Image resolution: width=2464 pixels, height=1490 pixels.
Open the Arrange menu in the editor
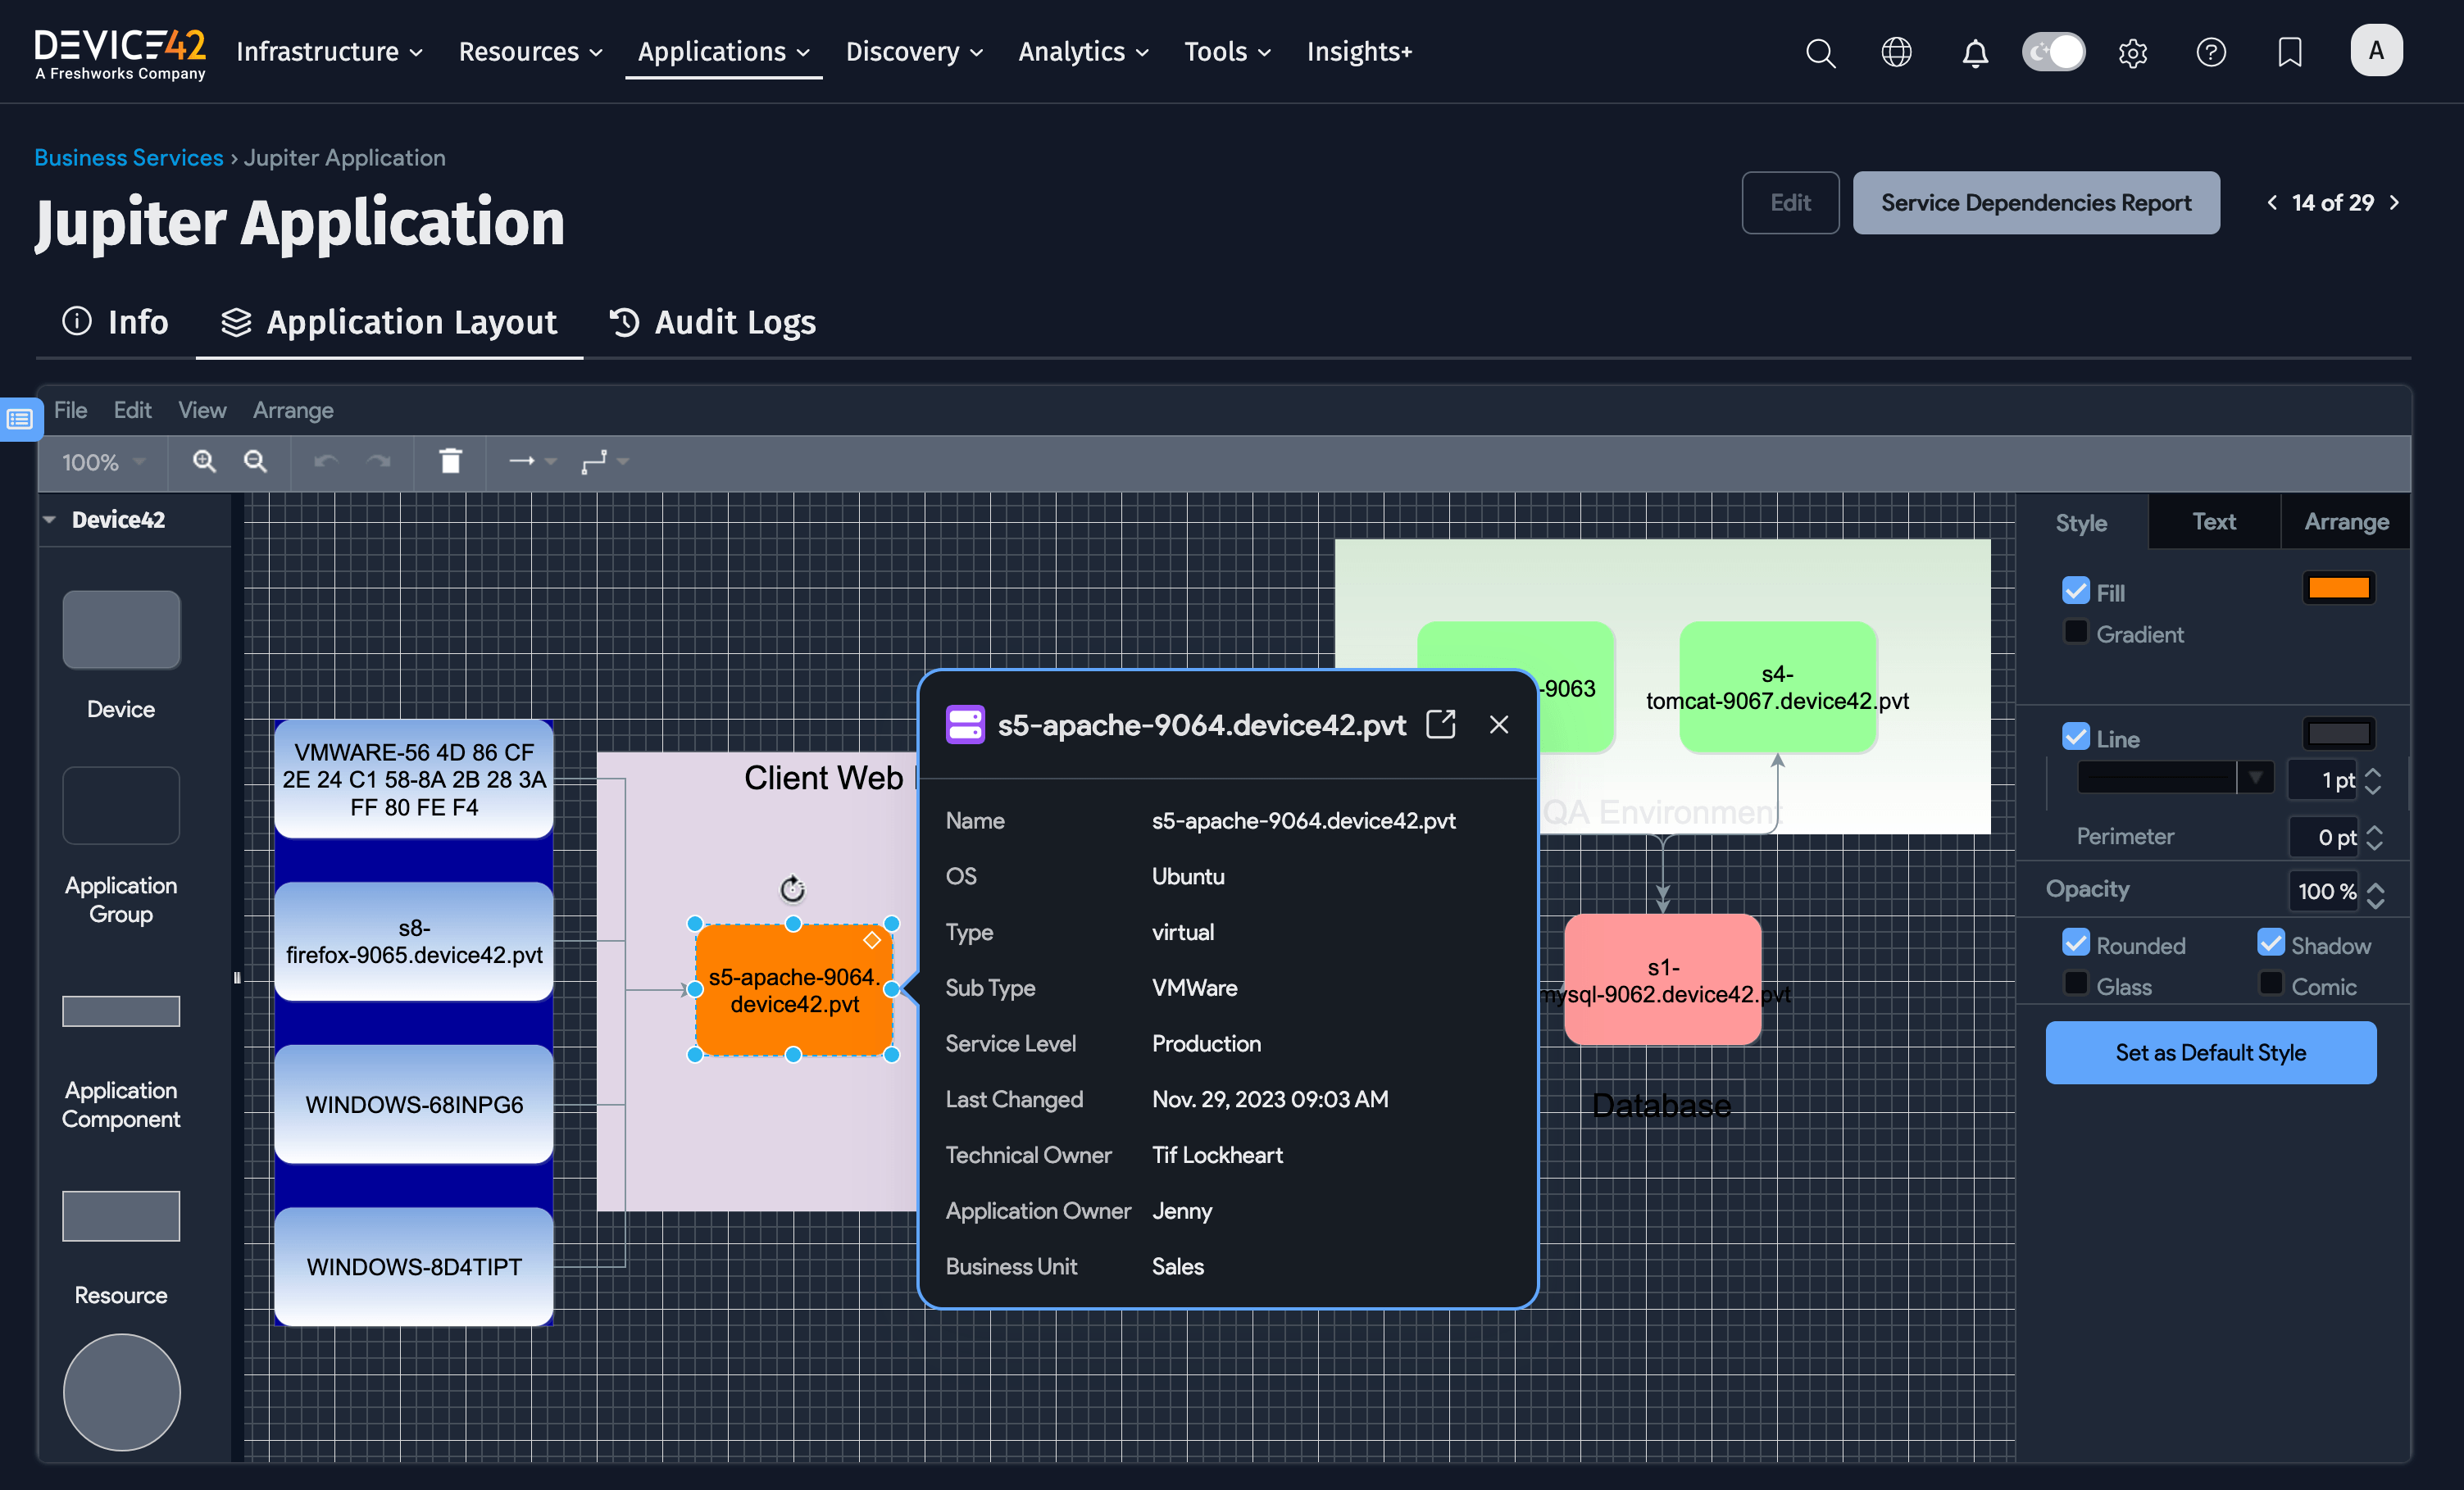coord(292,410)
